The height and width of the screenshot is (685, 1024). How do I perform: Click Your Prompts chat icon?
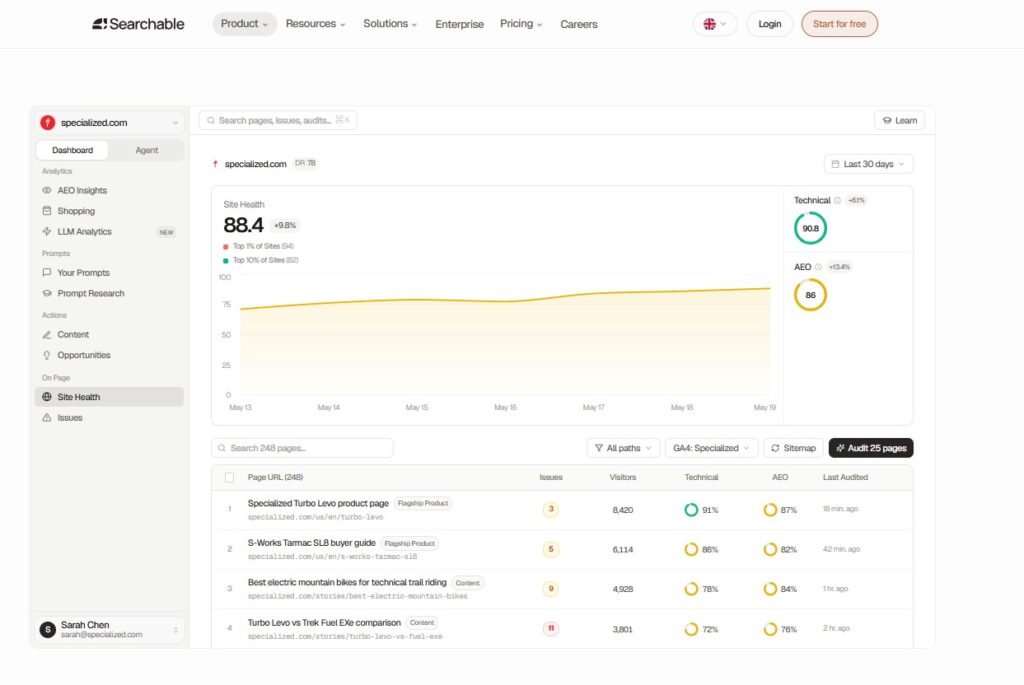click(x=47, y=273)
